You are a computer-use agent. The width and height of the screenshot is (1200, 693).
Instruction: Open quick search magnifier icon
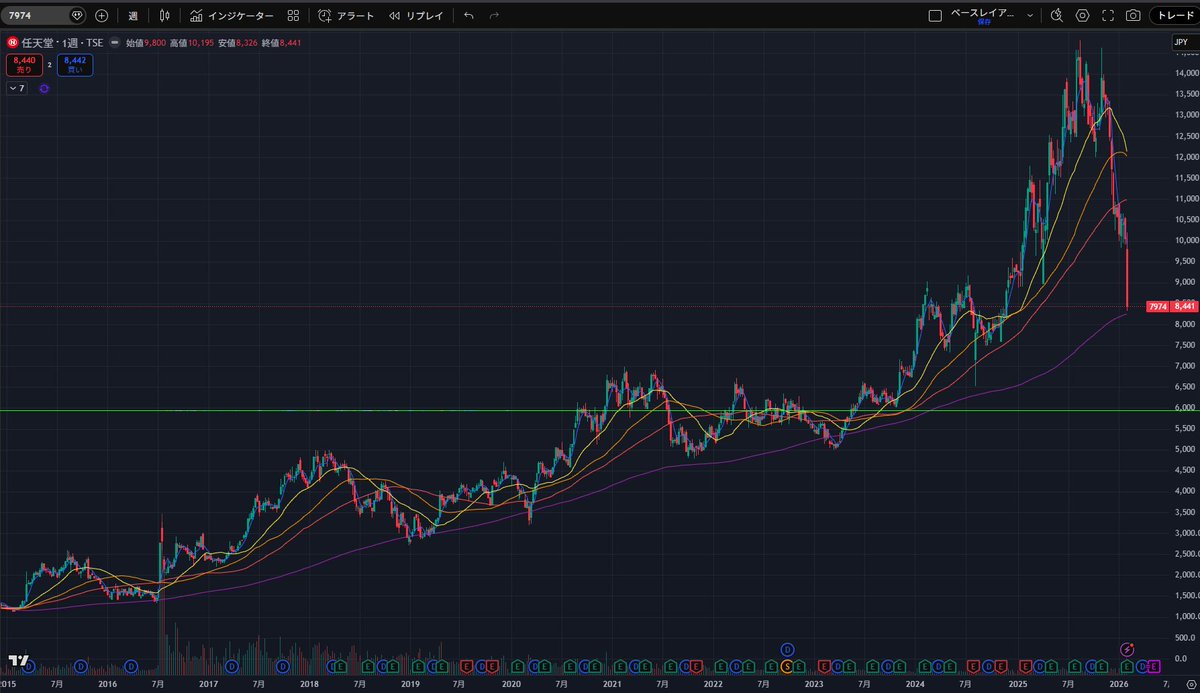tap(1057, 16)
